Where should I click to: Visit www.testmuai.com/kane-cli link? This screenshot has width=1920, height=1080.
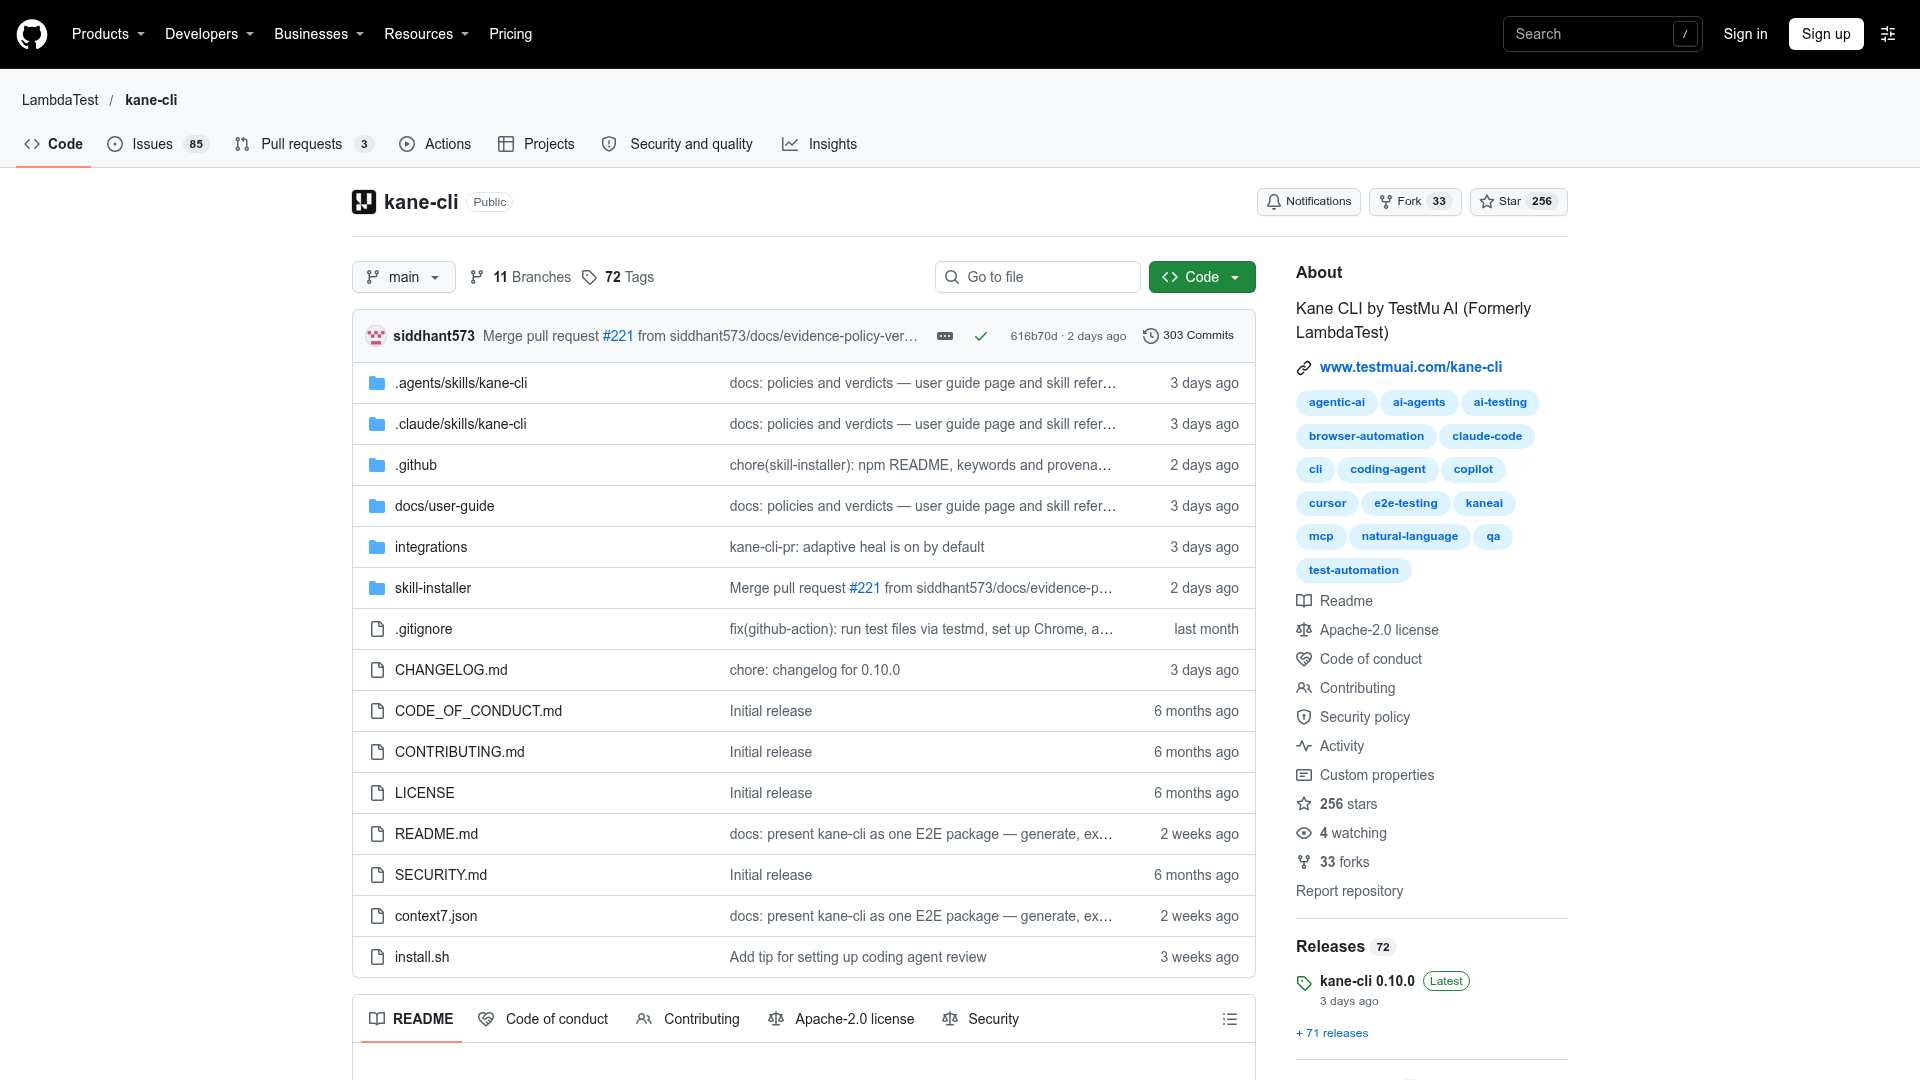[1411, 367]
